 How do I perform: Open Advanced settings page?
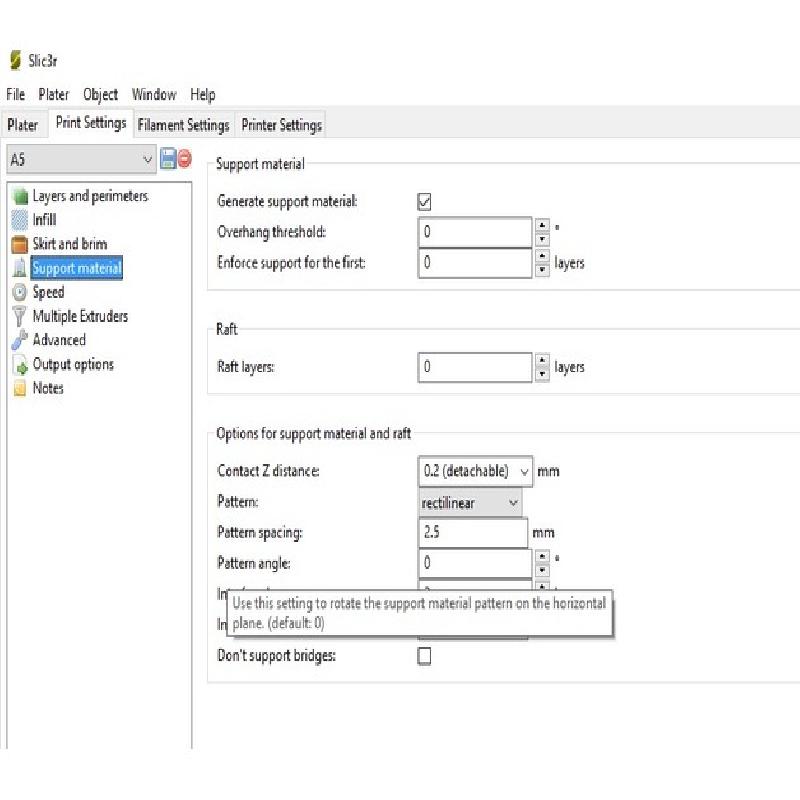click(x=59, y=340)
